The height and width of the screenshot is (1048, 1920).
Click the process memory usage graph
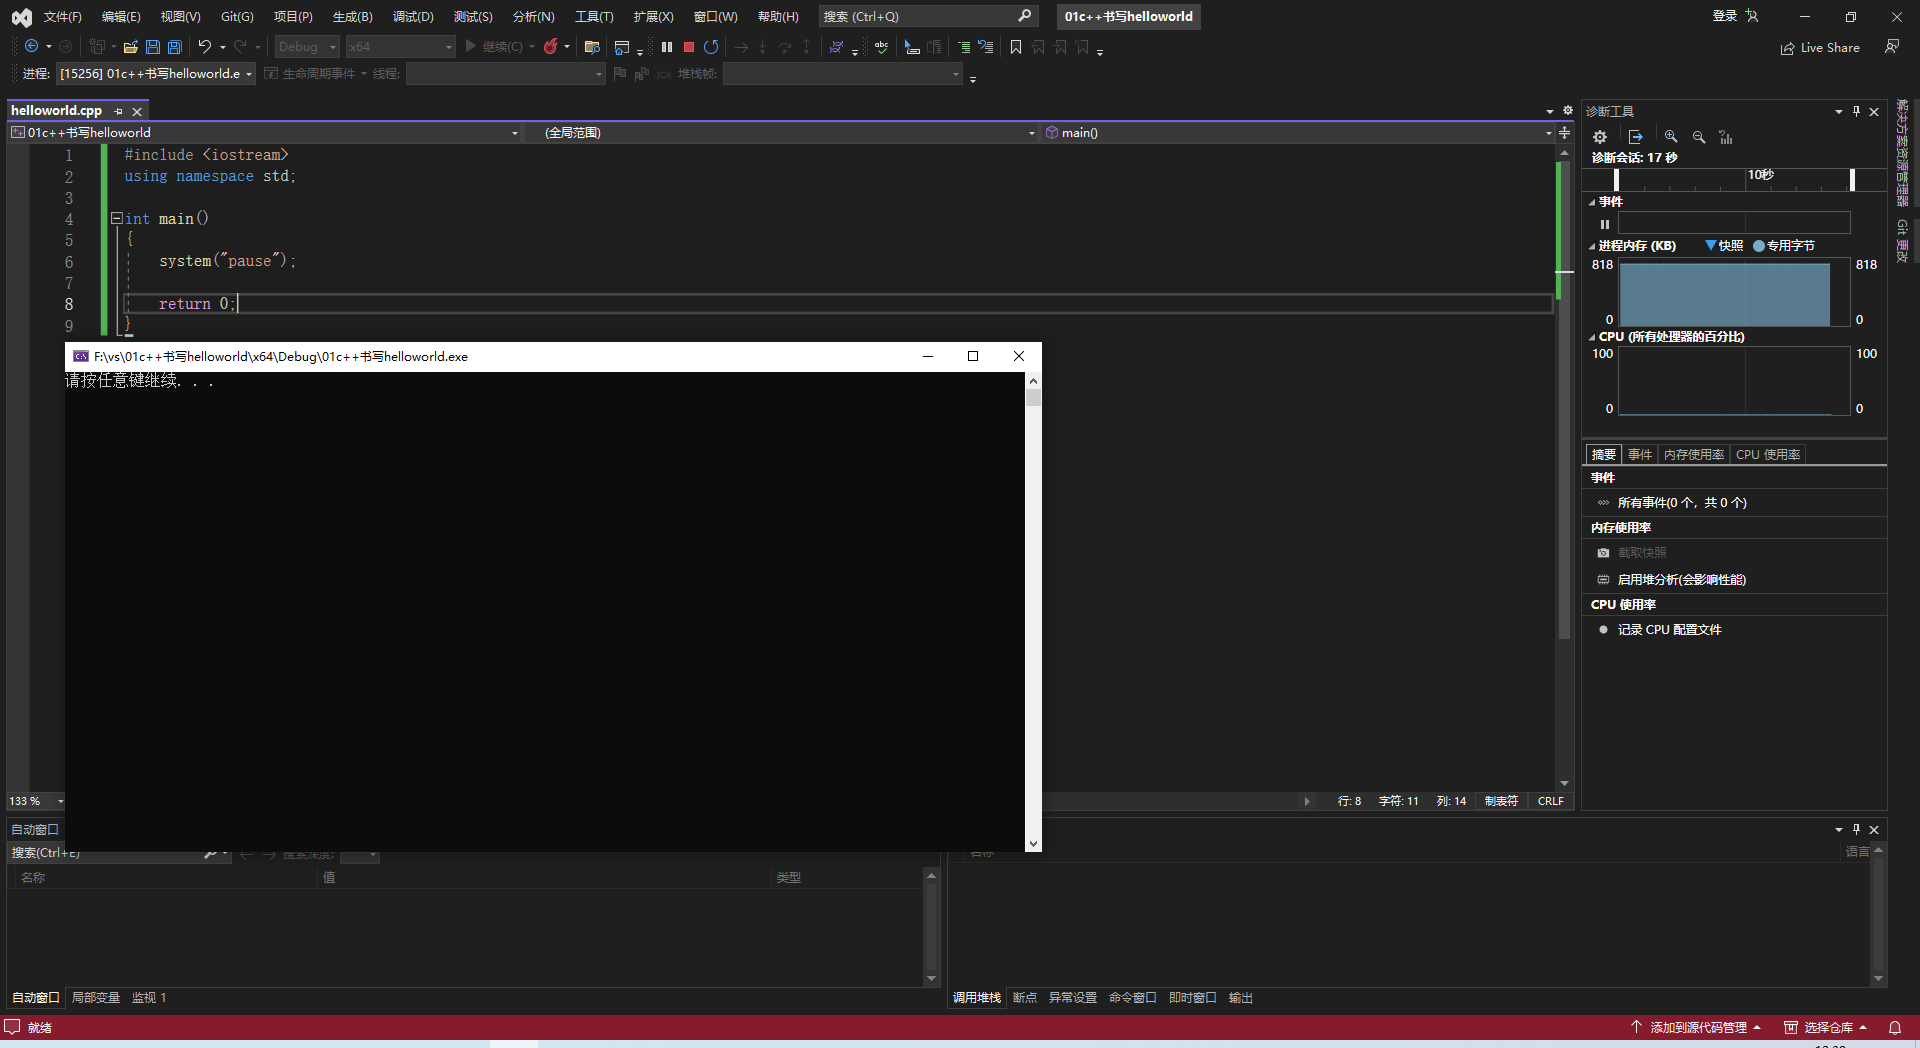click(1734, 294)
